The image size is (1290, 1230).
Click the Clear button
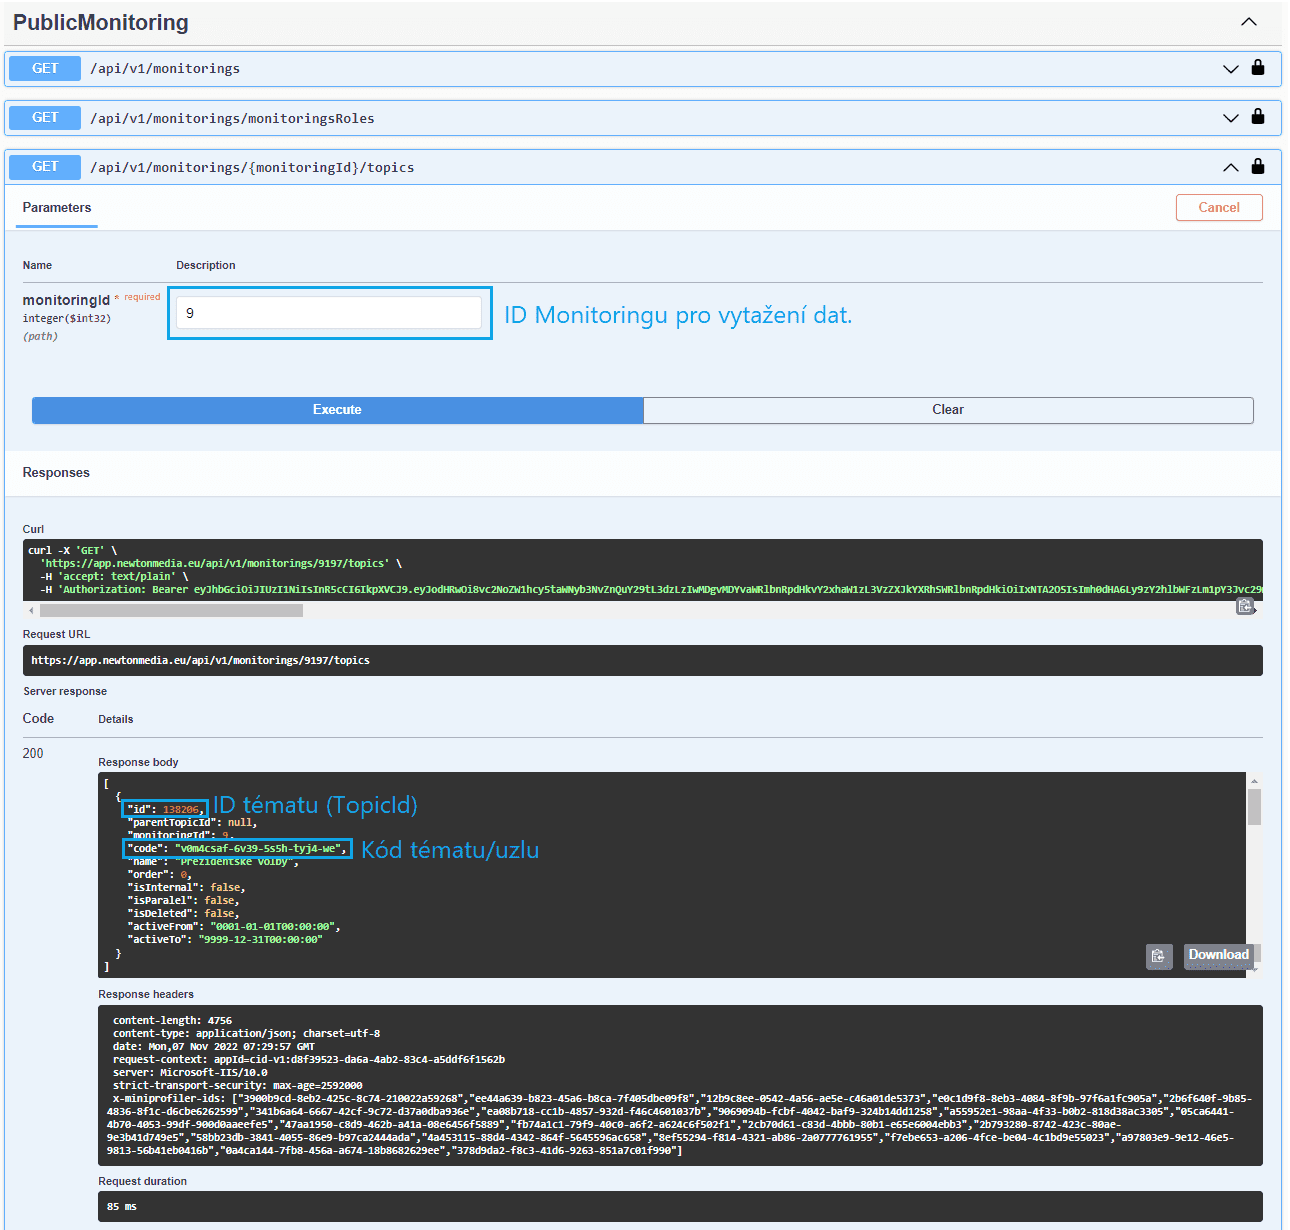click(x=947, y=410)
